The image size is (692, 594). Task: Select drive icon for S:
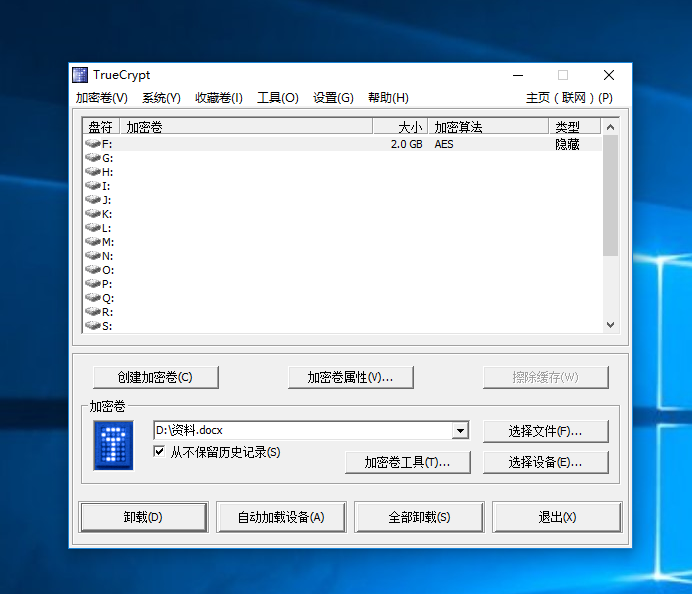coord(93,326)
